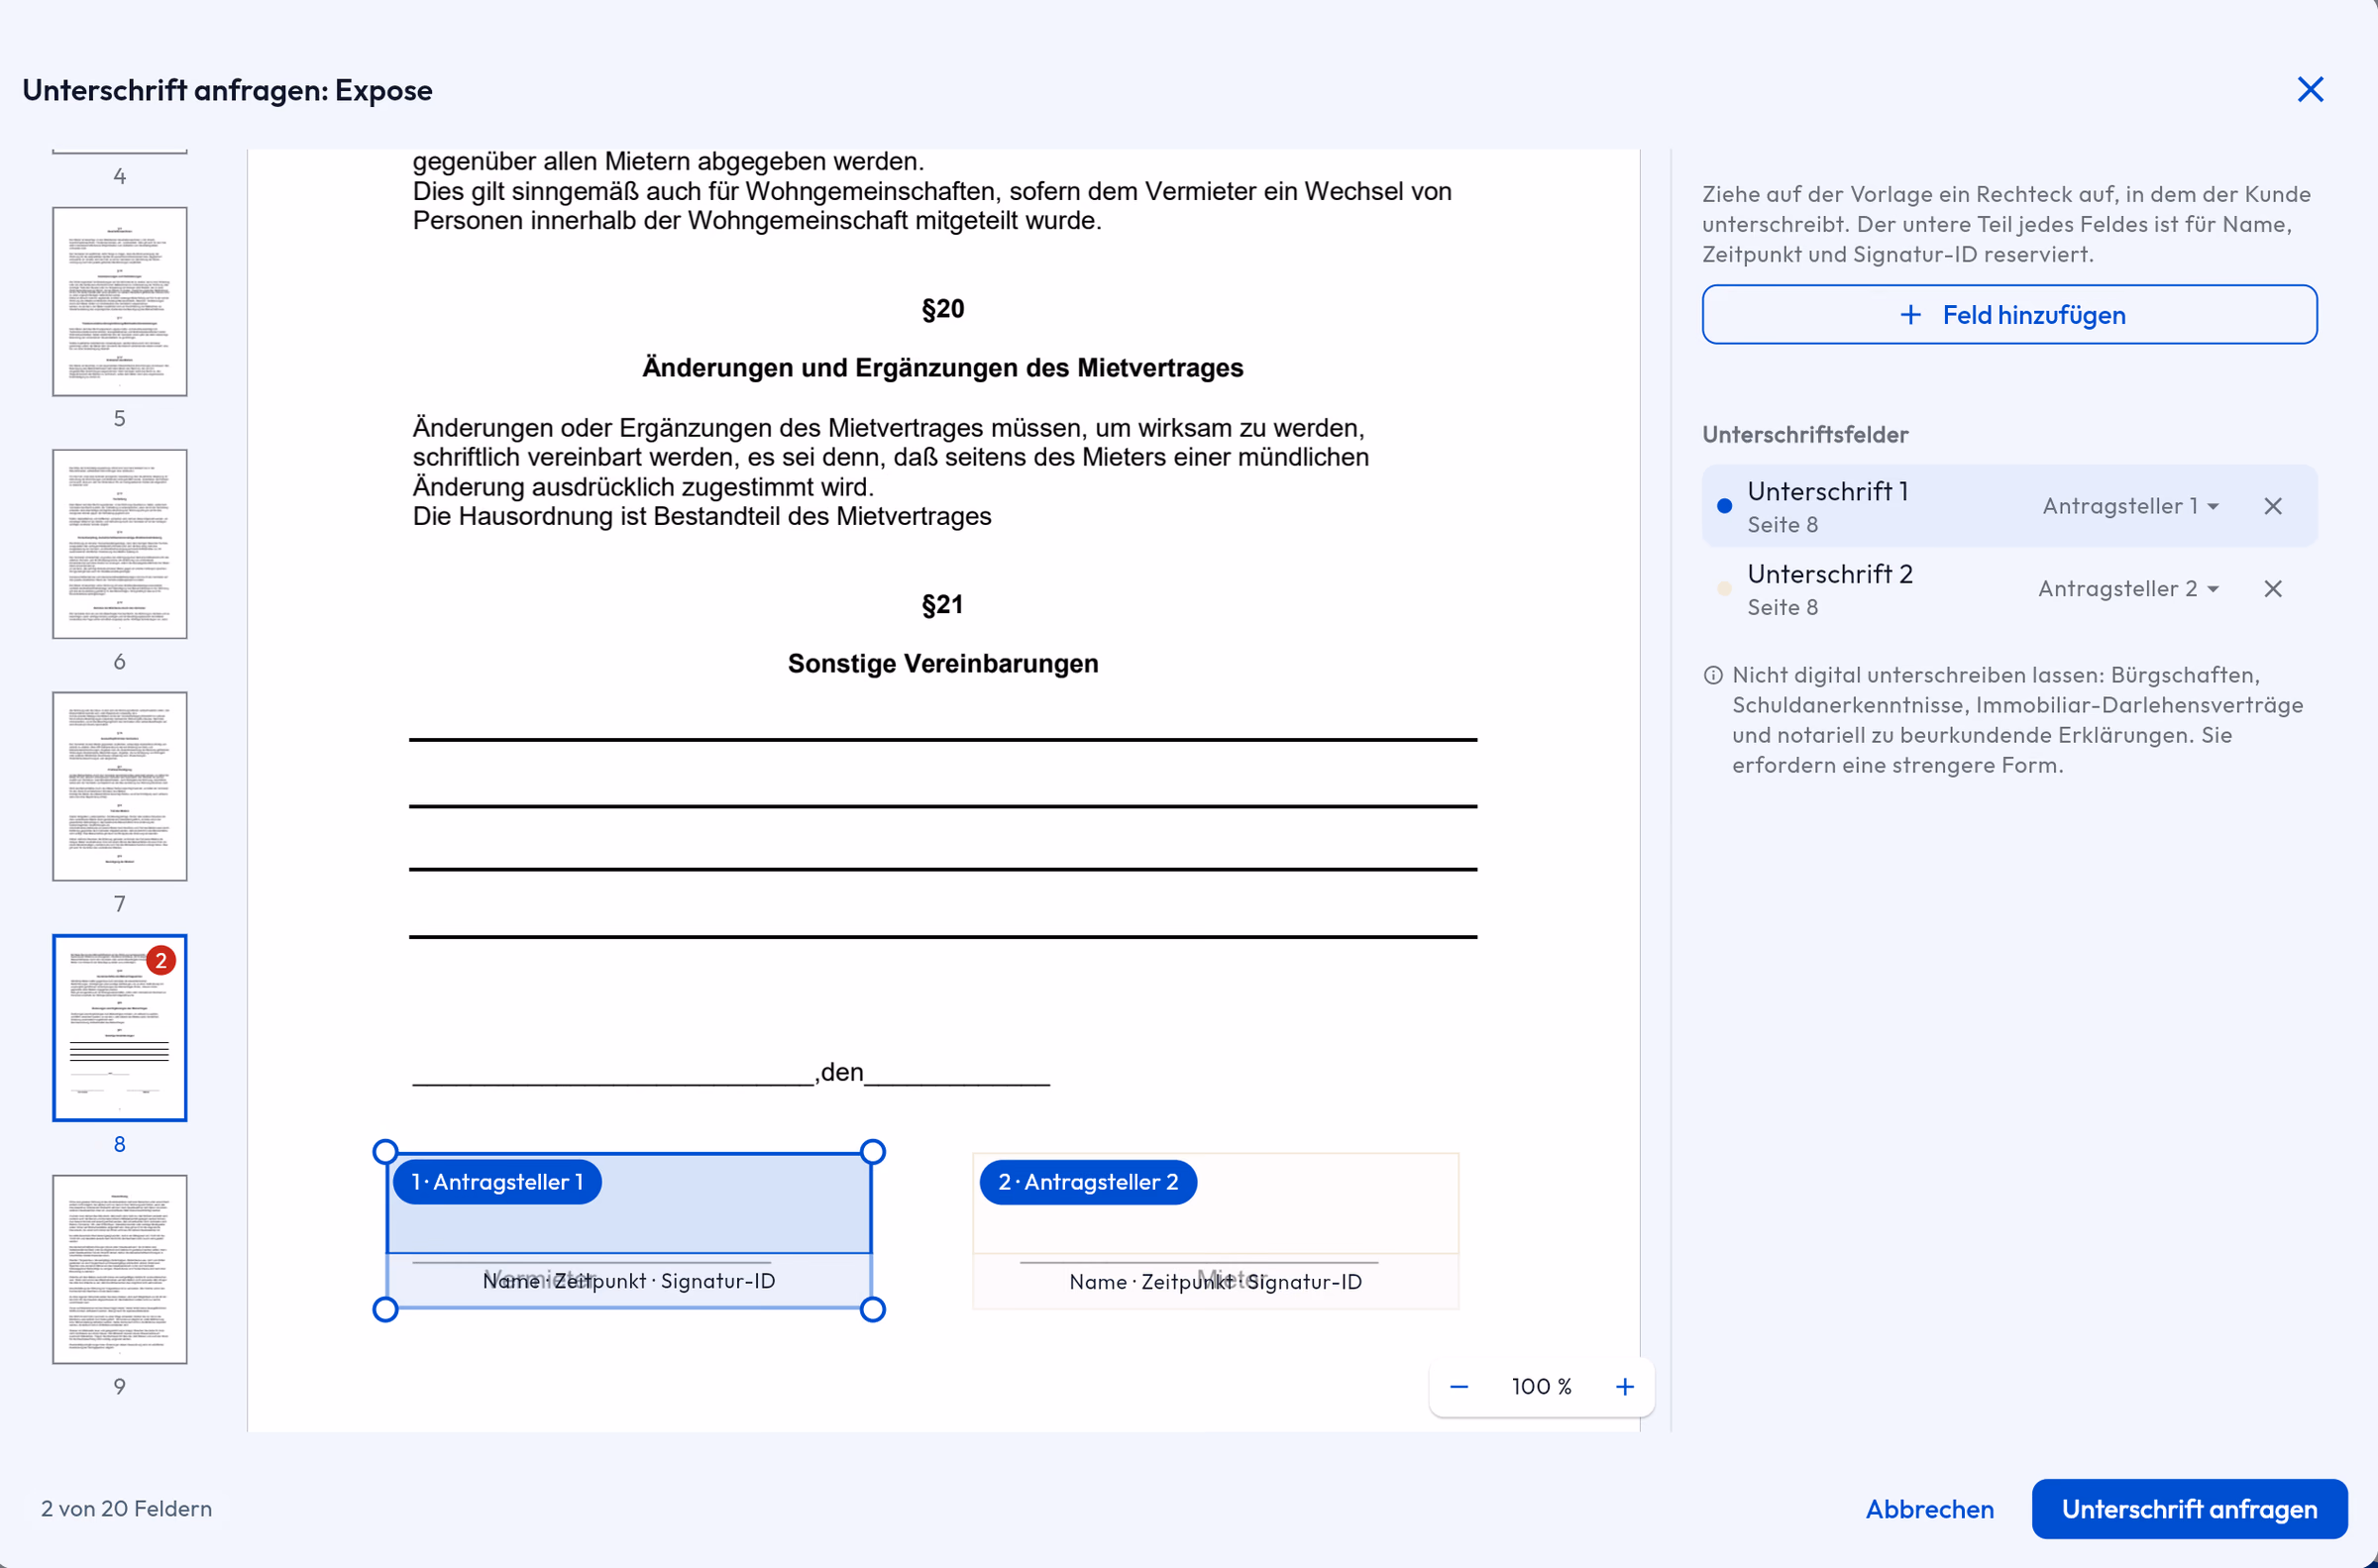Click the '2 von 20 Feldern' counter

pyautogui.click(x=126, y=1508)
